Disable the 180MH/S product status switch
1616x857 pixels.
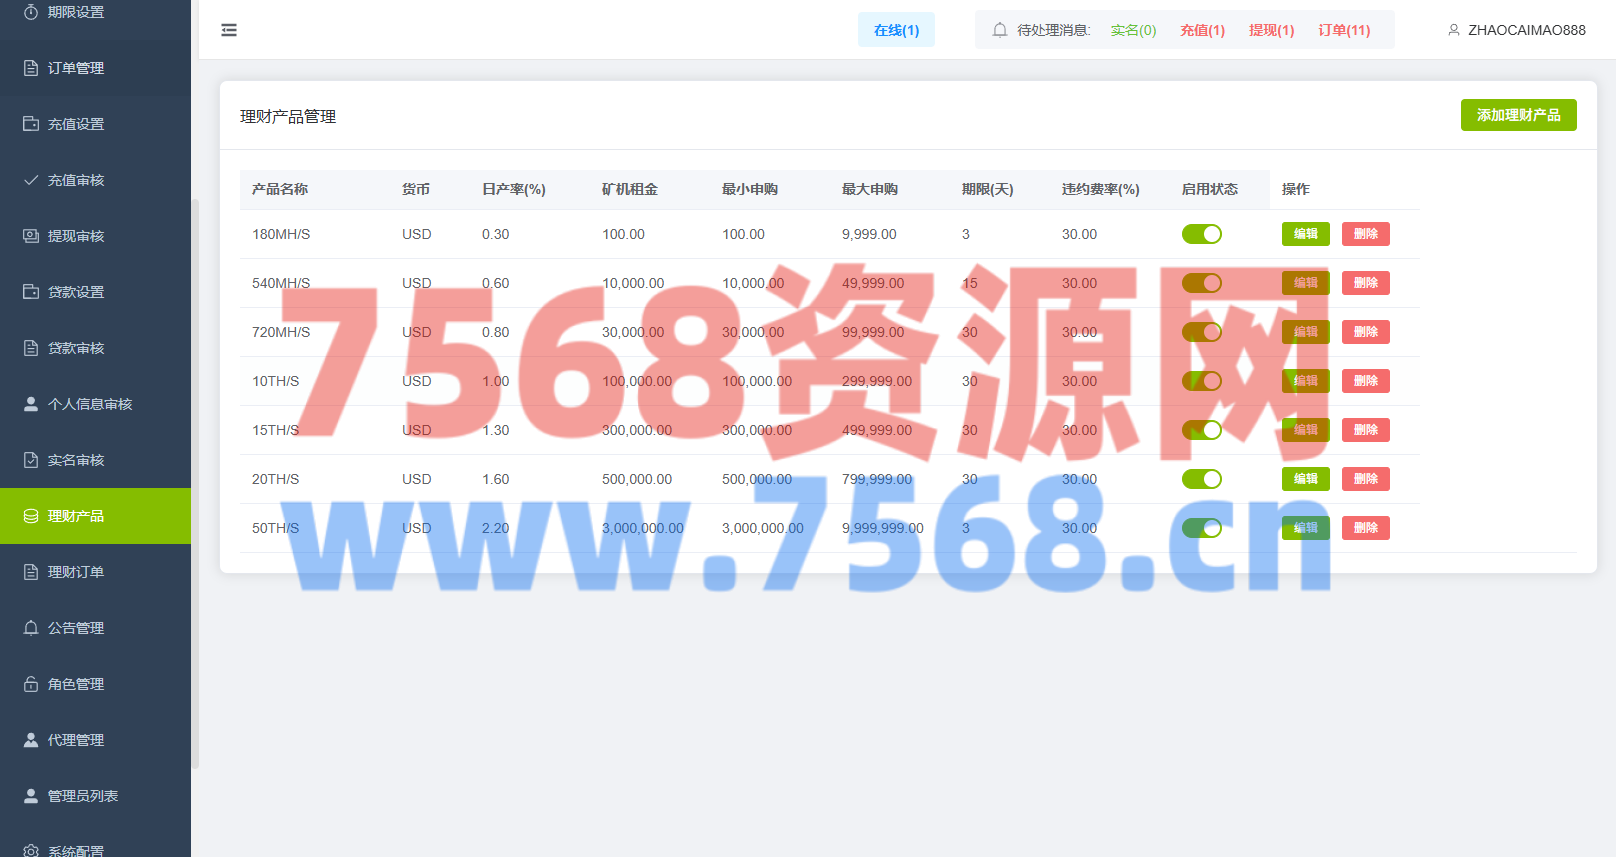pyautogui.click(x=1201, y=234)
